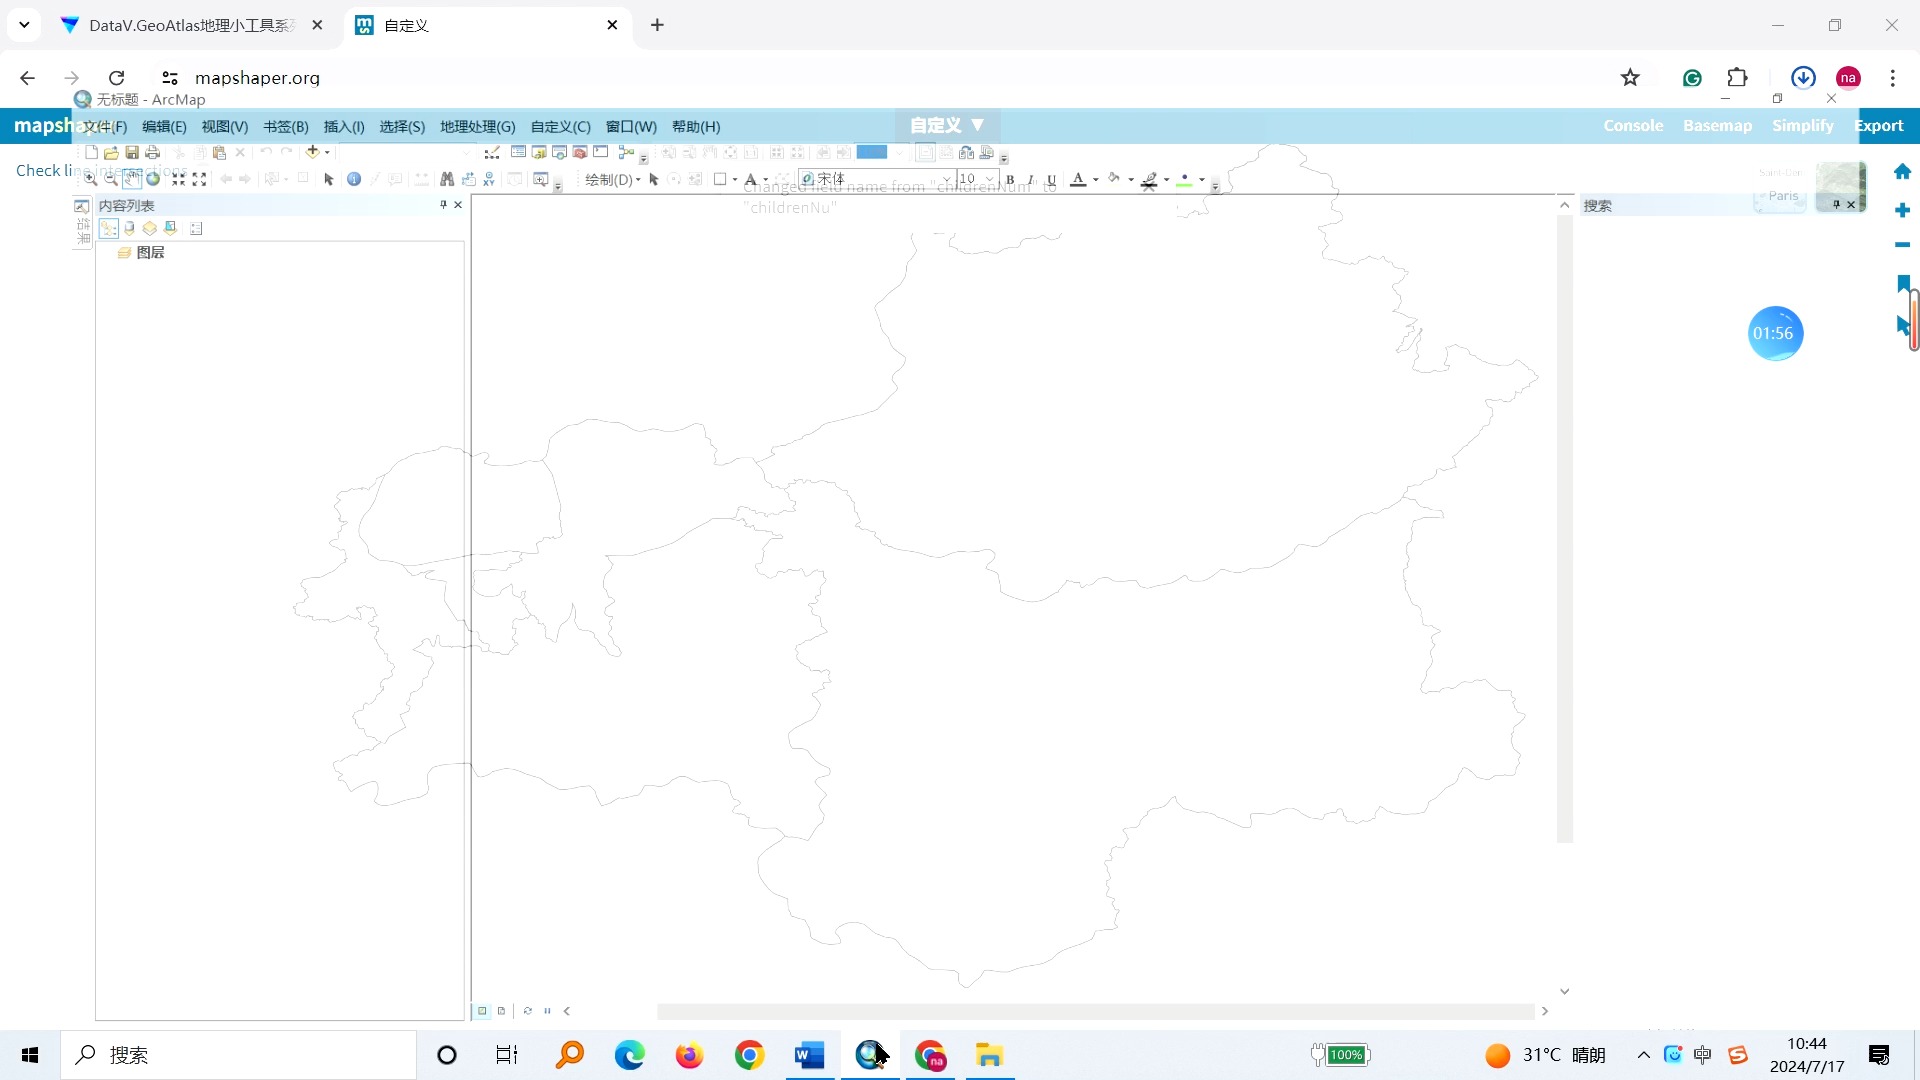
Task: Click the 地理处理(G) menu item
Action: point(477,125)
